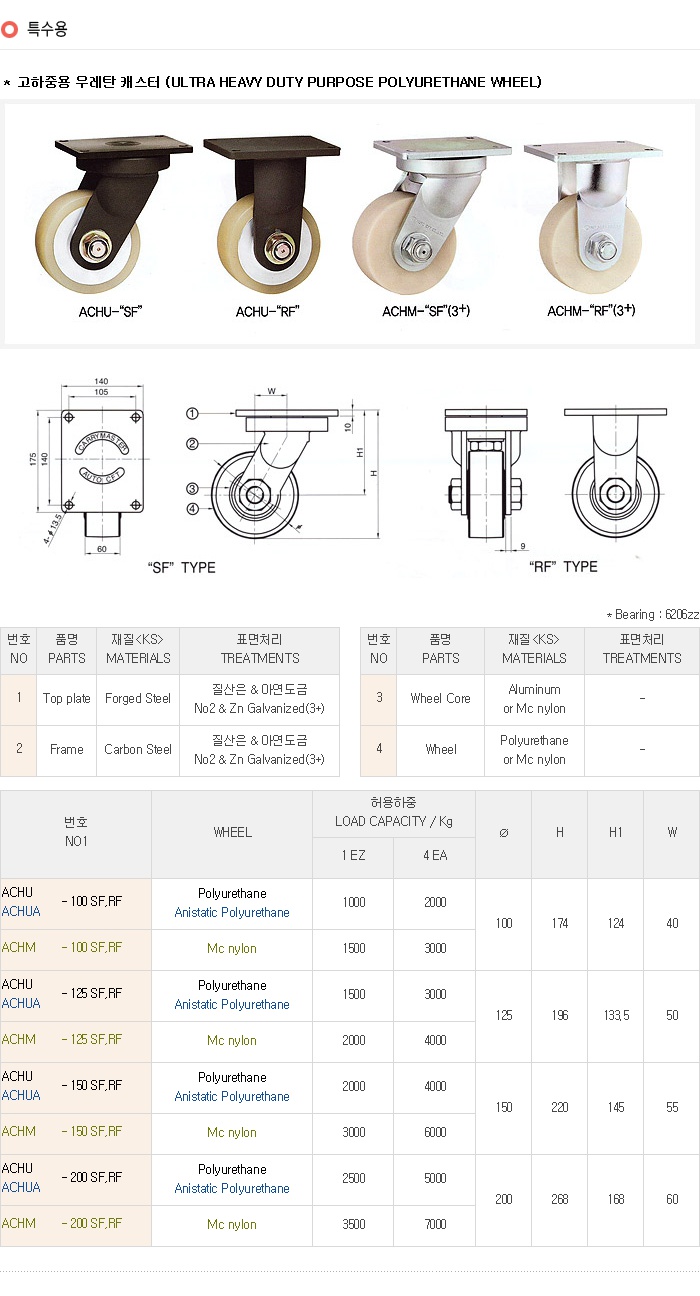Viewport: 700px width, 1296px height.
Task: Select the ACHM -100 SF,RF model cell
Action: (x=76, y=948)
